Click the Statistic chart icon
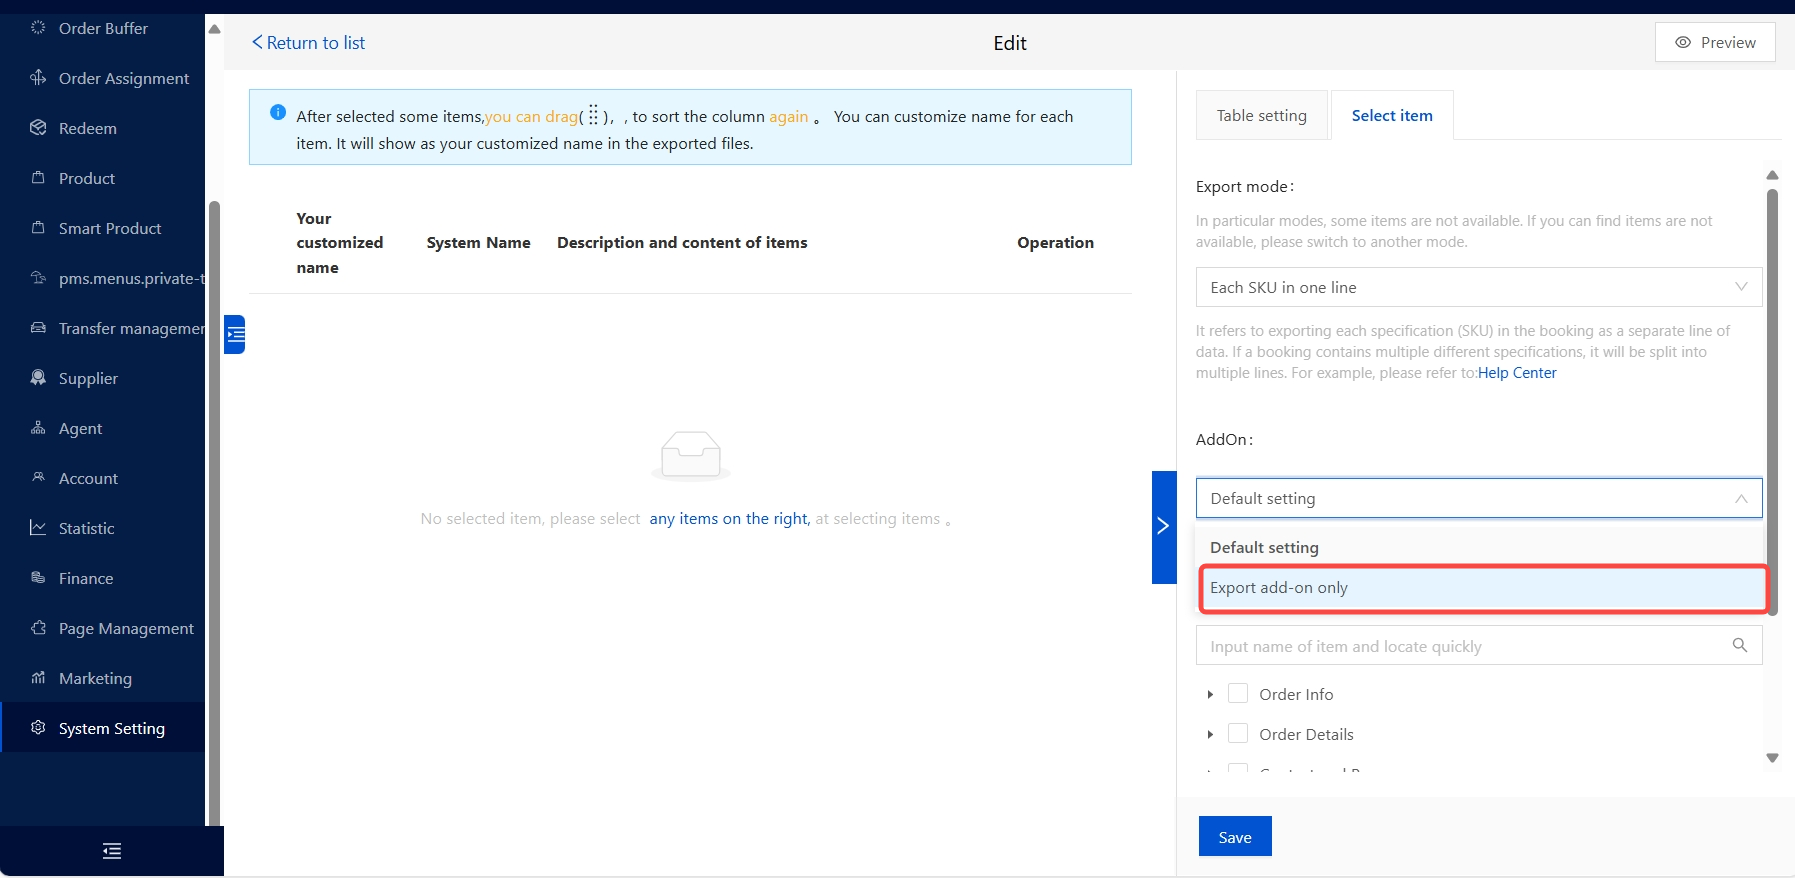Screen dimensions: 1795x878 coord(38,528)
